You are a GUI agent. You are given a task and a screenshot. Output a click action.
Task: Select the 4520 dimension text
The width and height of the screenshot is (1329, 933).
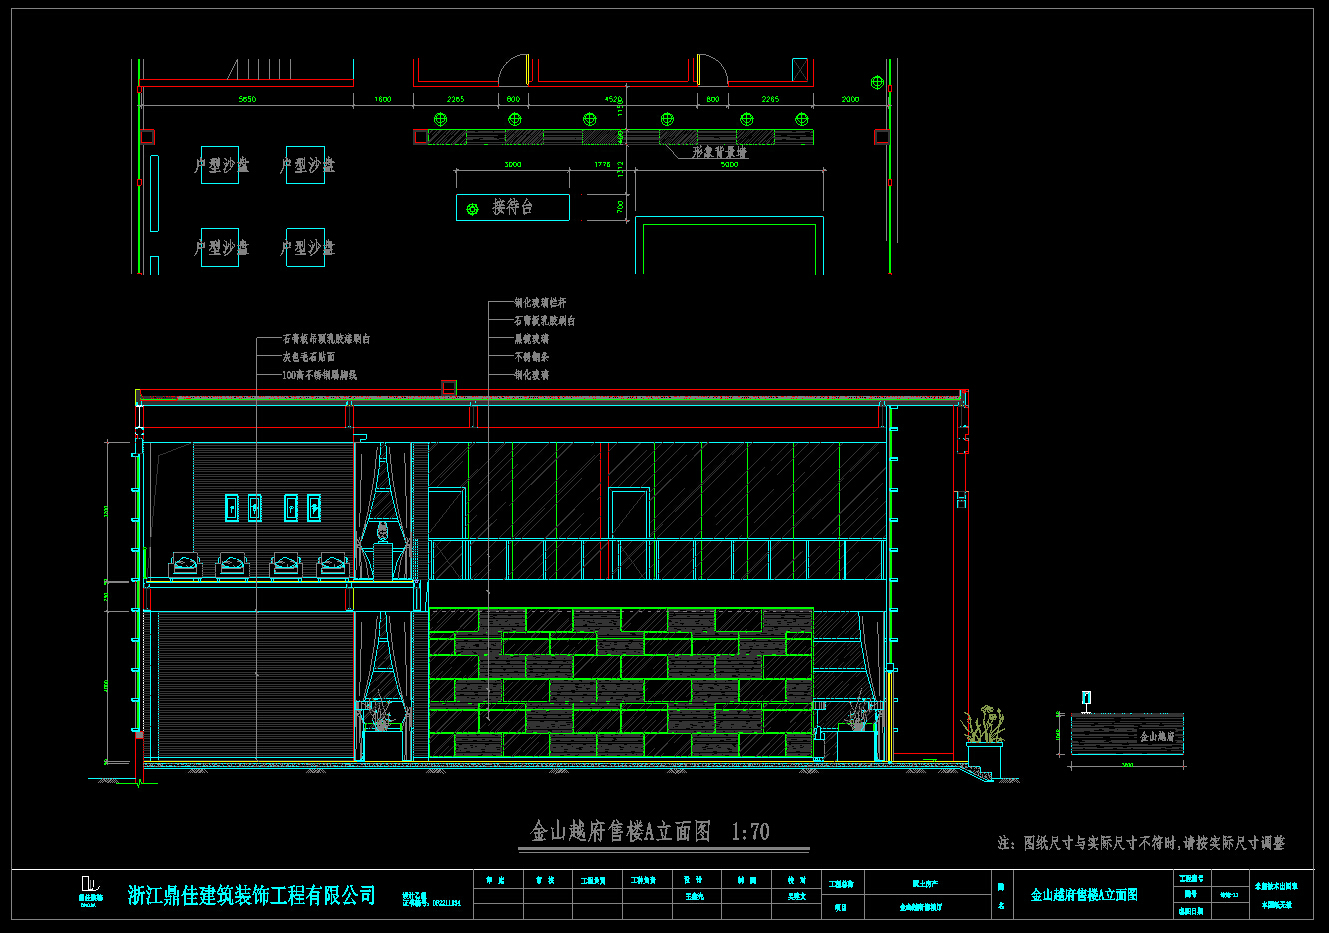pos(614,99)
